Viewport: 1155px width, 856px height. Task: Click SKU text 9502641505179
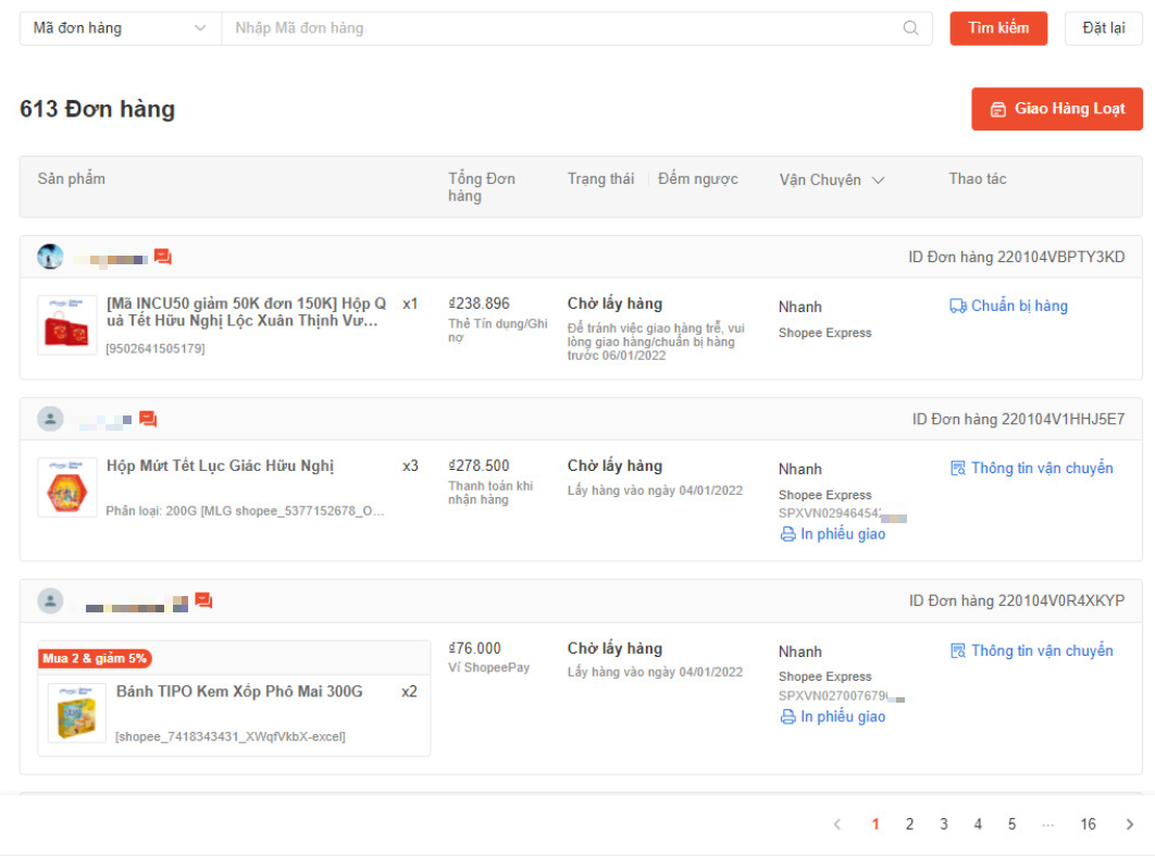(155, 348)
